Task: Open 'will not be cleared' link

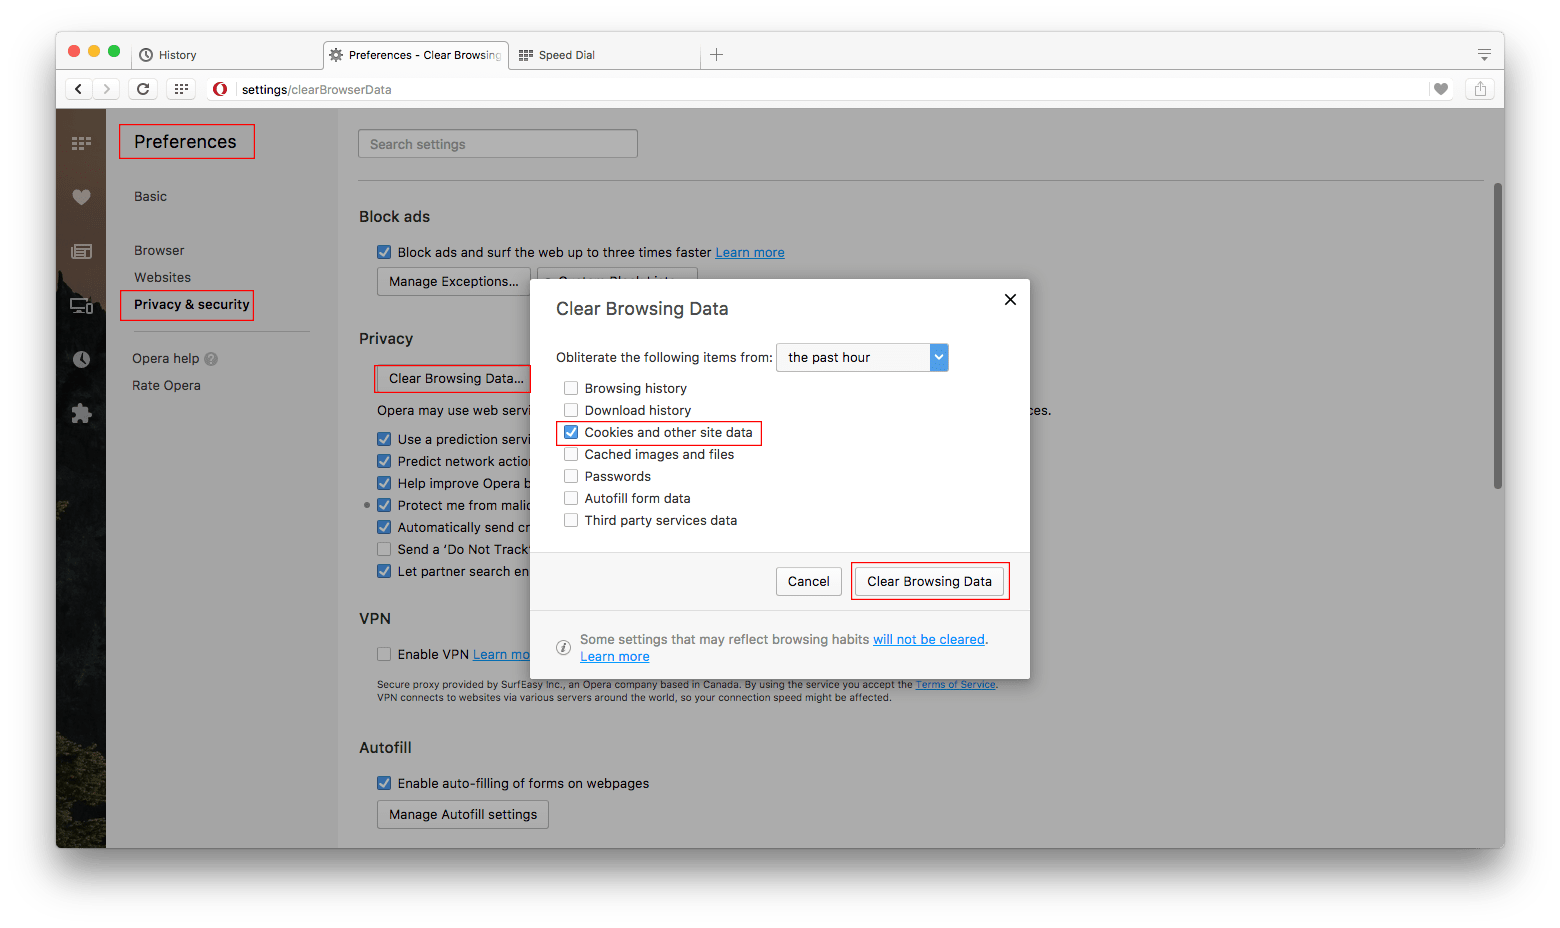Action: (x=929, y=639)
